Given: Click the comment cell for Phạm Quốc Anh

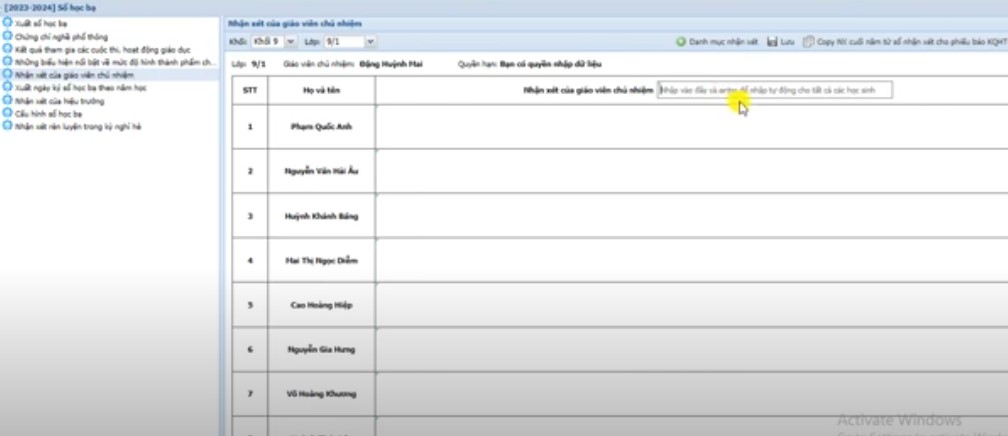Looking at the screenshot, I should (690, 127).
